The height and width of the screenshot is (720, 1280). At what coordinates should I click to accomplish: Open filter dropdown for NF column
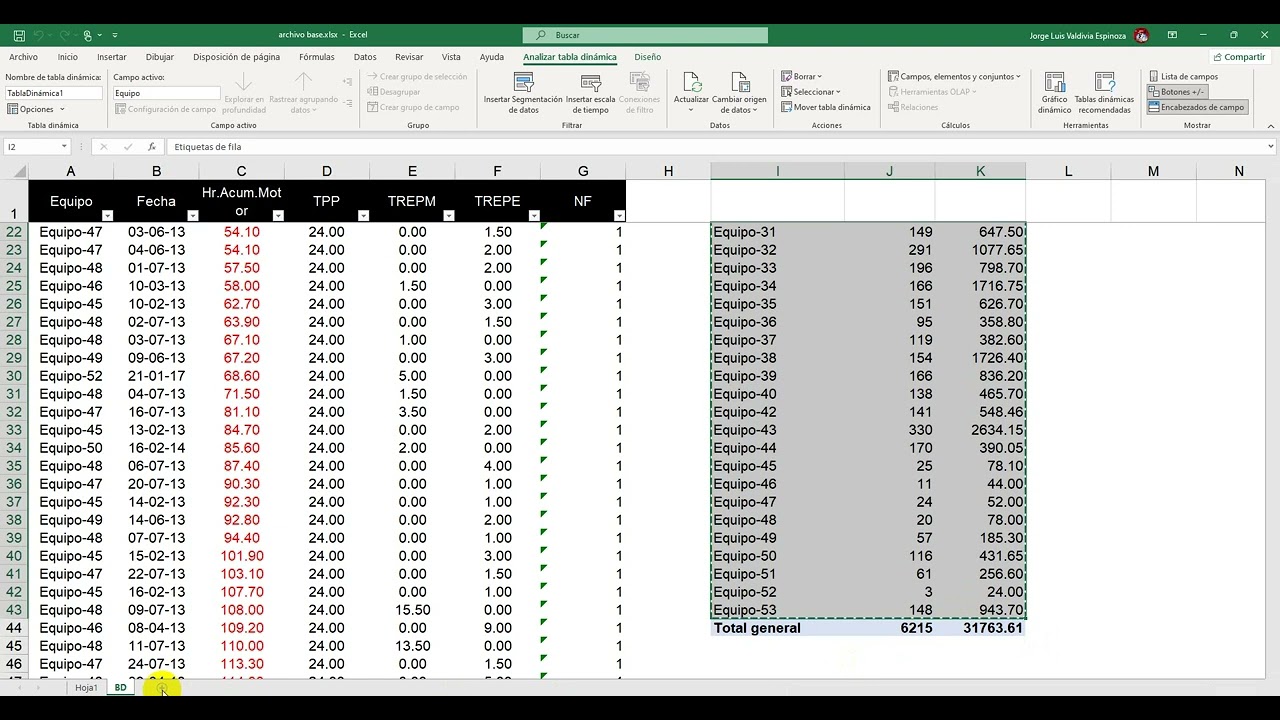pyautogui.click(x=619, y=216)
